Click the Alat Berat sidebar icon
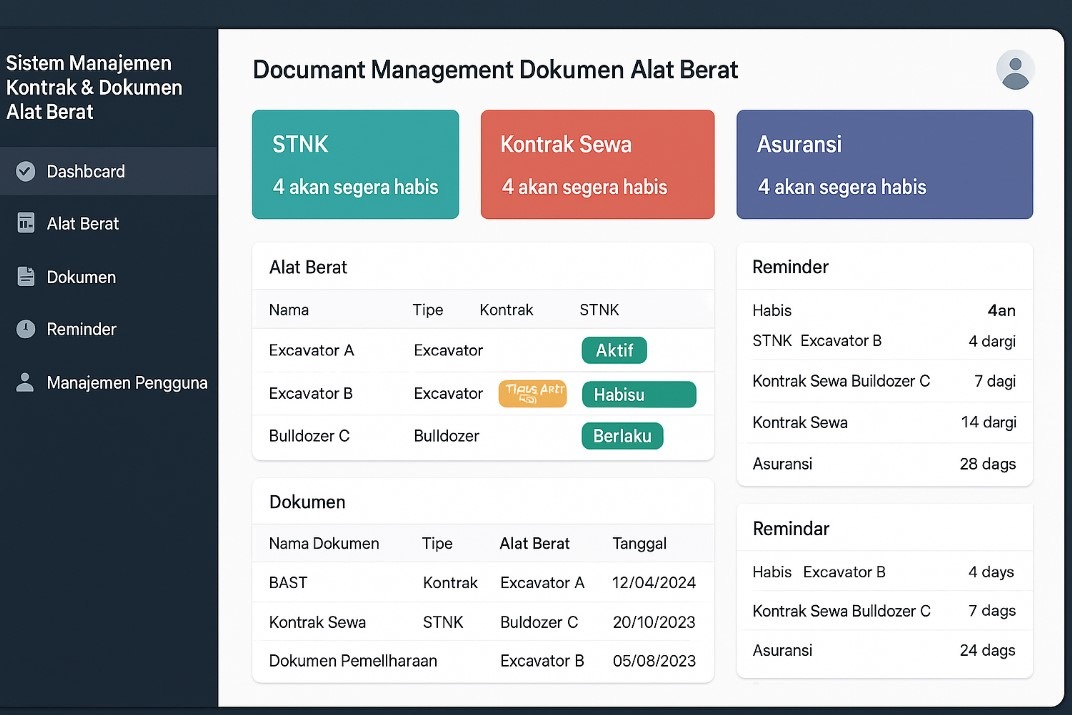 (x=26, y=224)
